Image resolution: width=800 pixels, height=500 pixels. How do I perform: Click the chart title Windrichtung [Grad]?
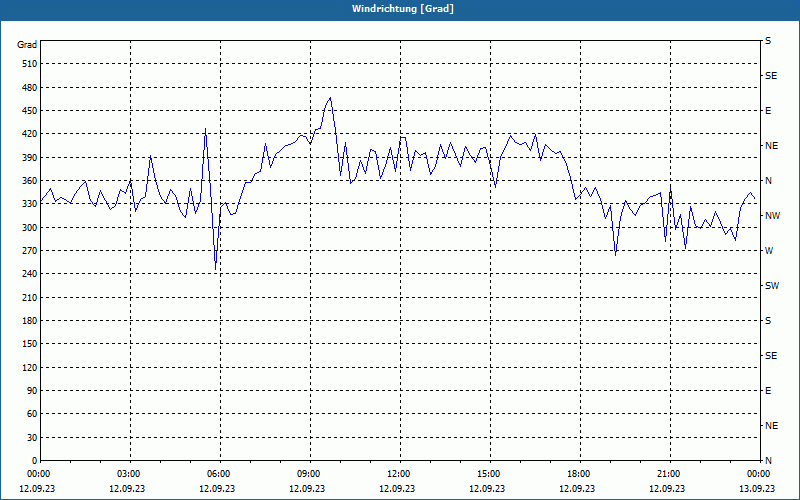tap(403, 9)
